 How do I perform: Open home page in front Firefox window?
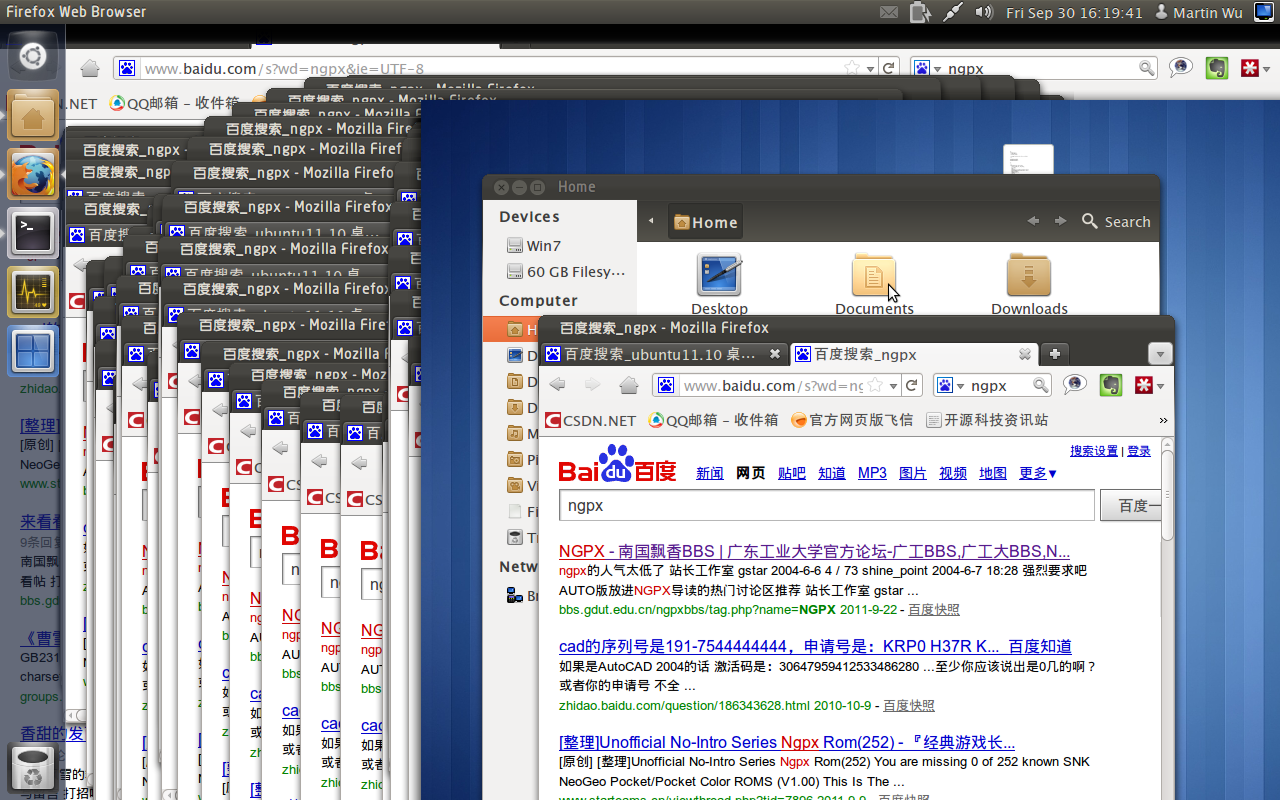628,385
